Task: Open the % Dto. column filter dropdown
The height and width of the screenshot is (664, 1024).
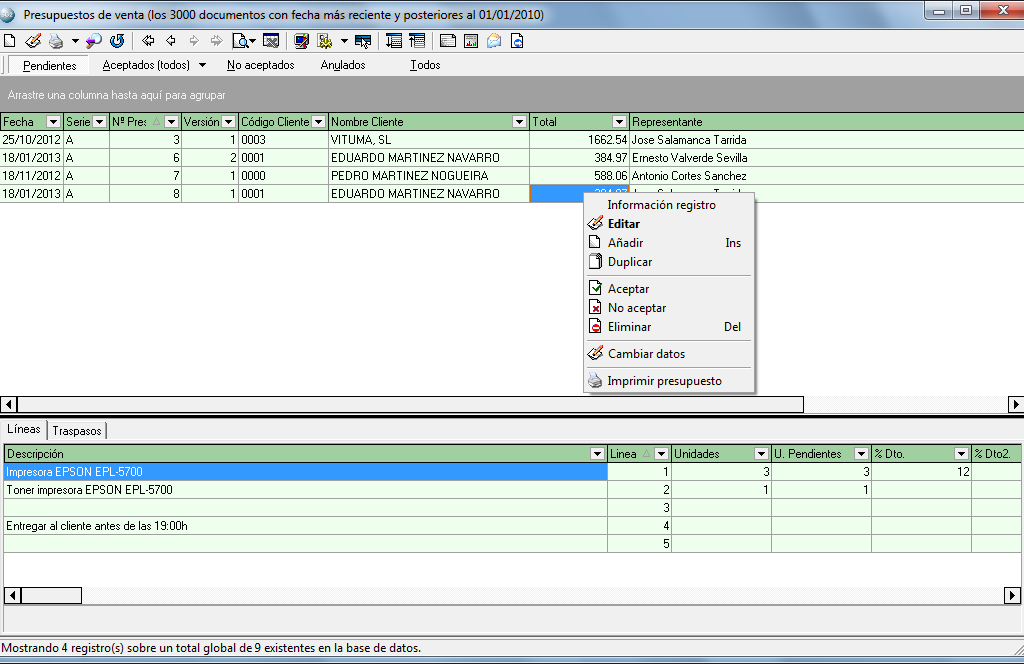Action: (961, 454)
